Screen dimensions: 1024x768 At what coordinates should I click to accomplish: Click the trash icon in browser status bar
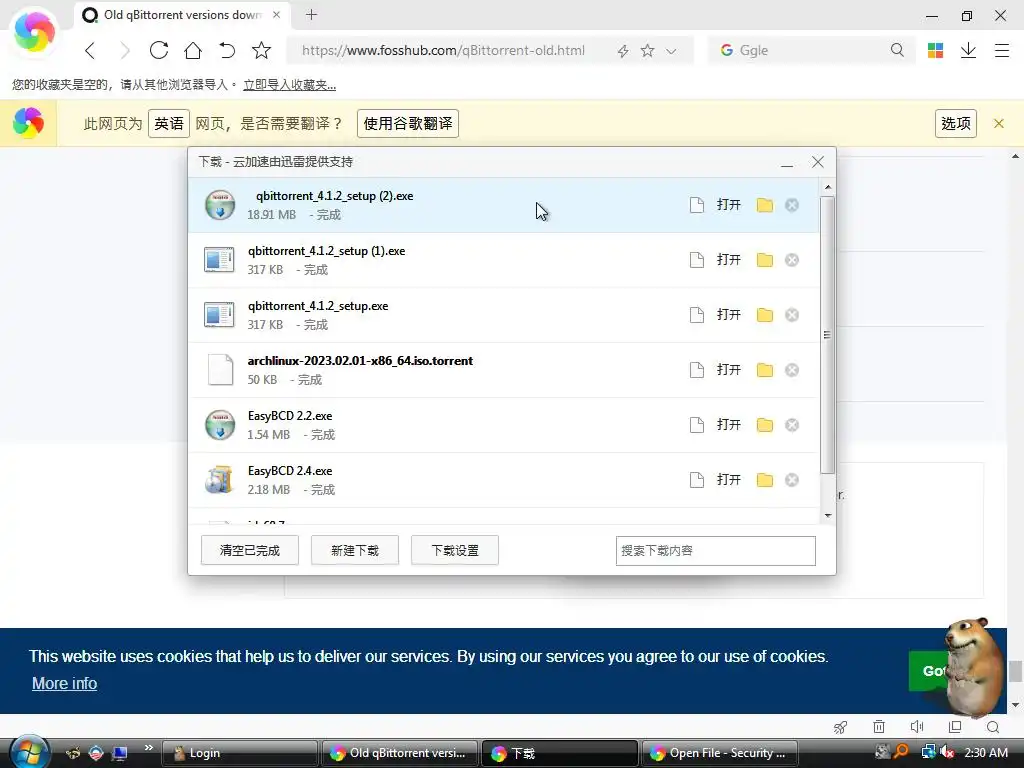pyautogui.click(x=879, y=727)
